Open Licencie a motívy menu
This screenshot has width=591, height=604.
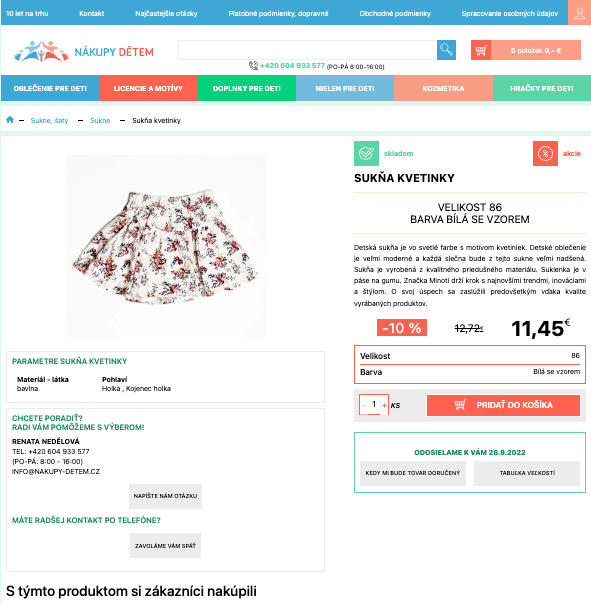click(x=148, y=88)
